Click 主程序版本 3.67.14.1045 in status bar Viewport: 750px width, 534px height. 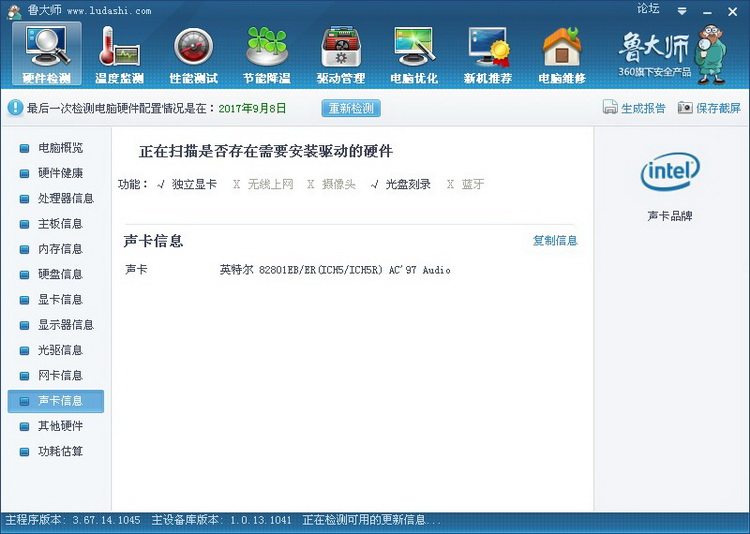click(x=73, y=520)
